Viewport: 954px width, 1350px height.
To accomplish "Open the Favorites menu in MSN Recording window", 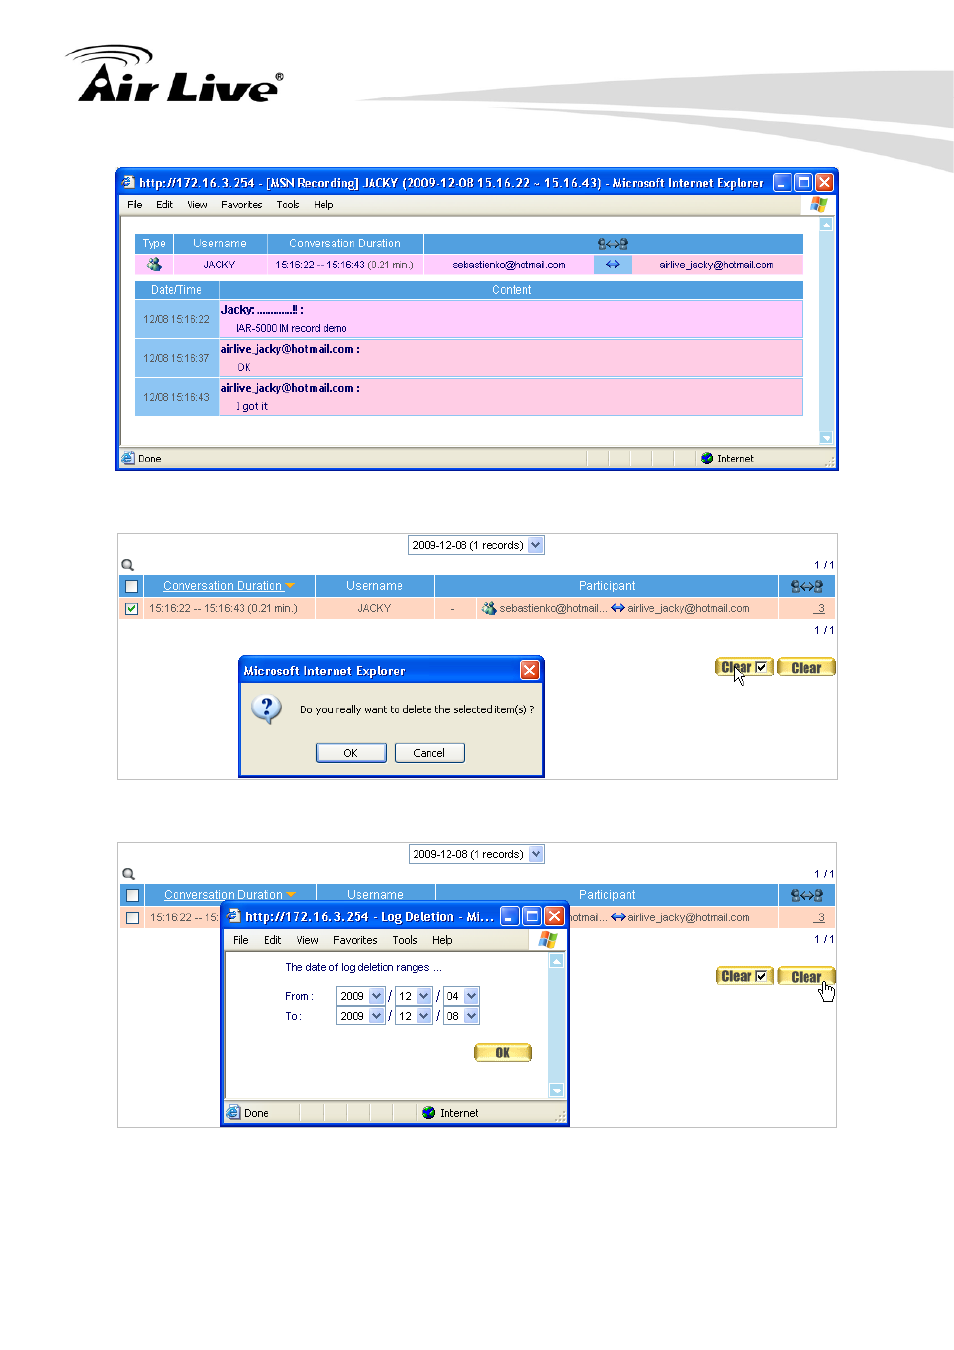I will [x=241, y=205].
